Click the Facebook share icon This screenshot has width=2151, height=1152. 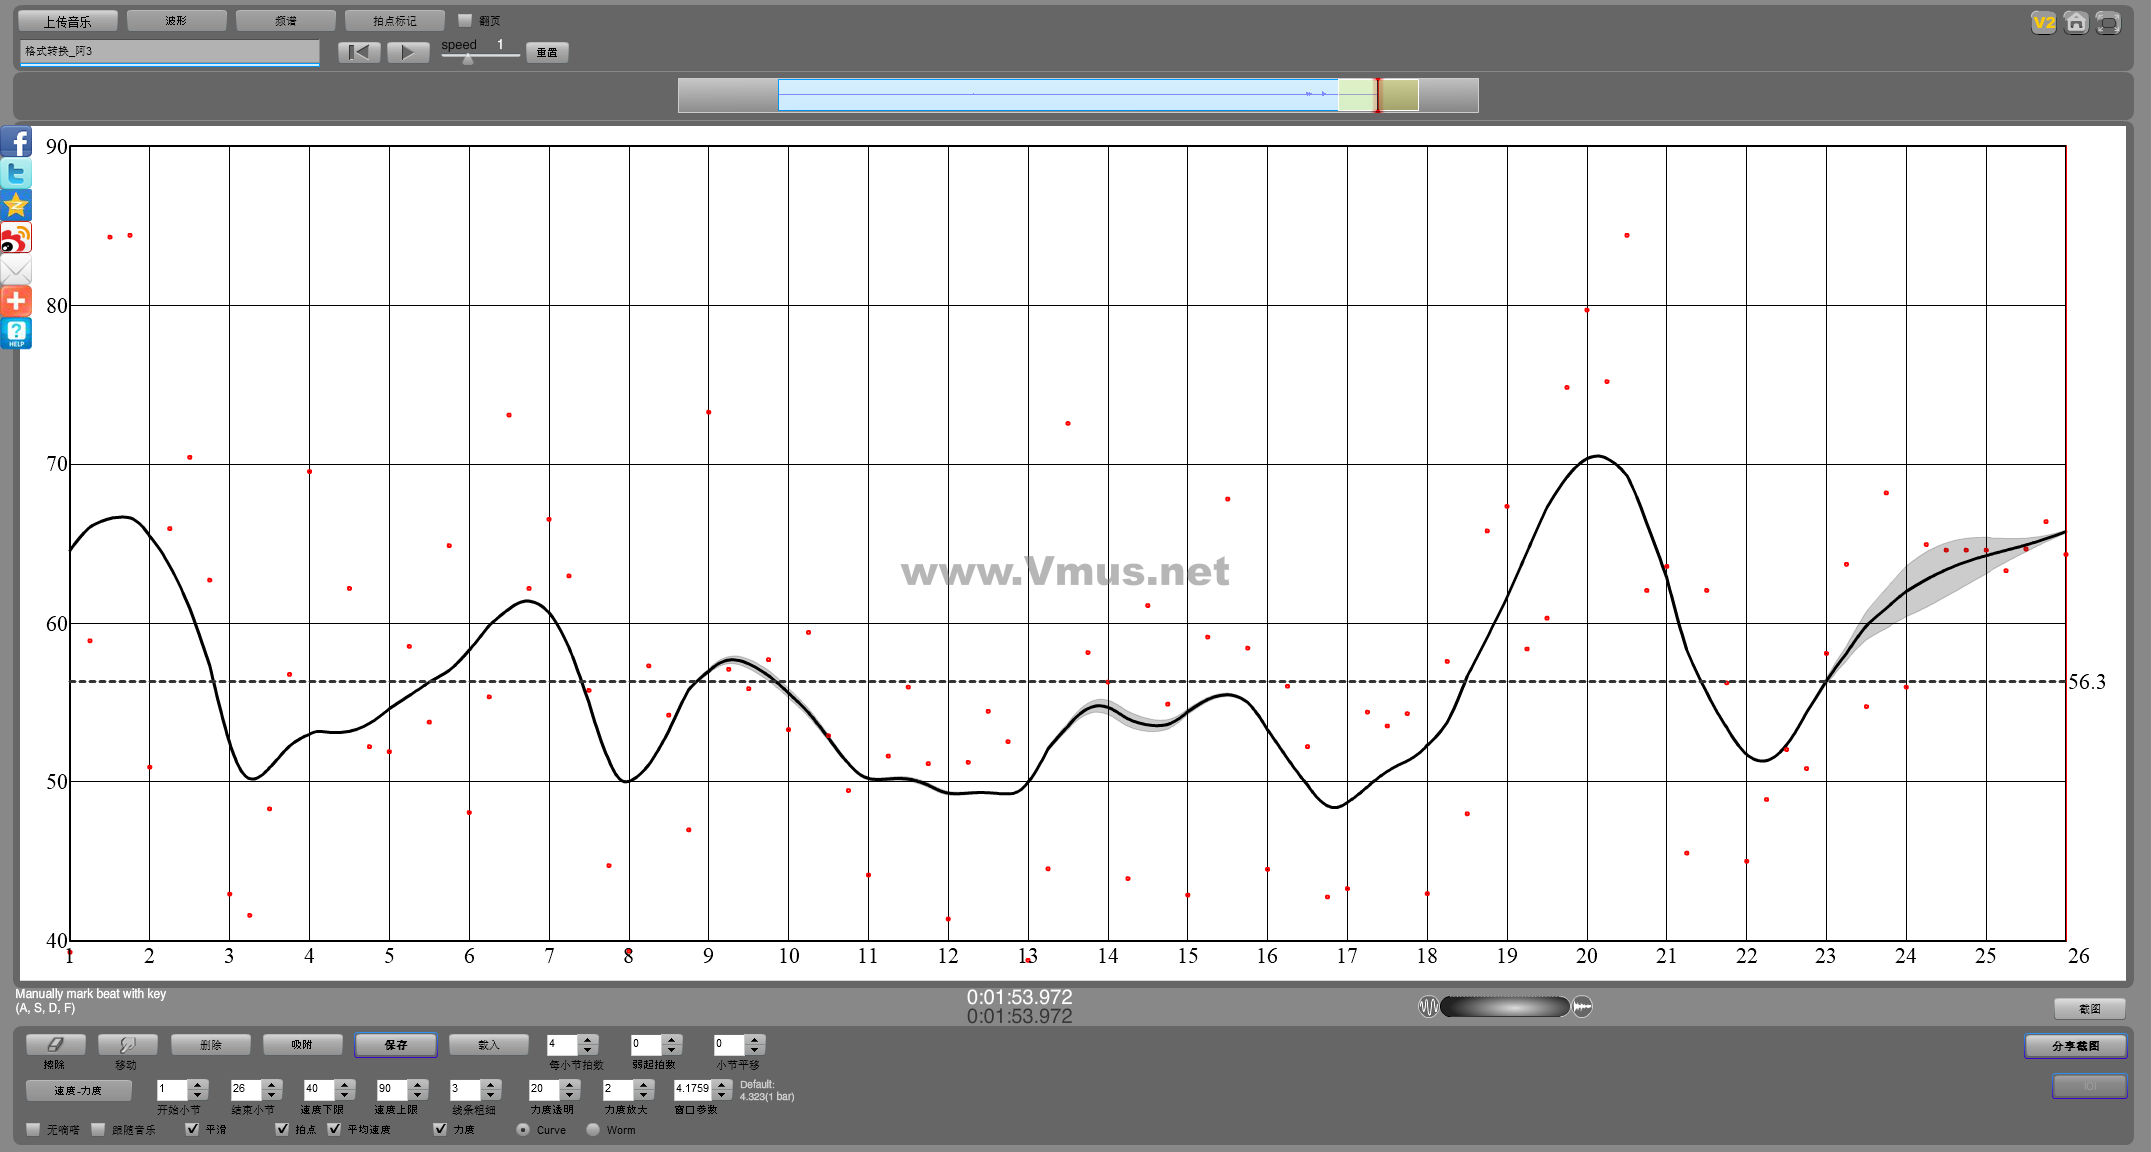pyautogui.click(x=16, y=143)
